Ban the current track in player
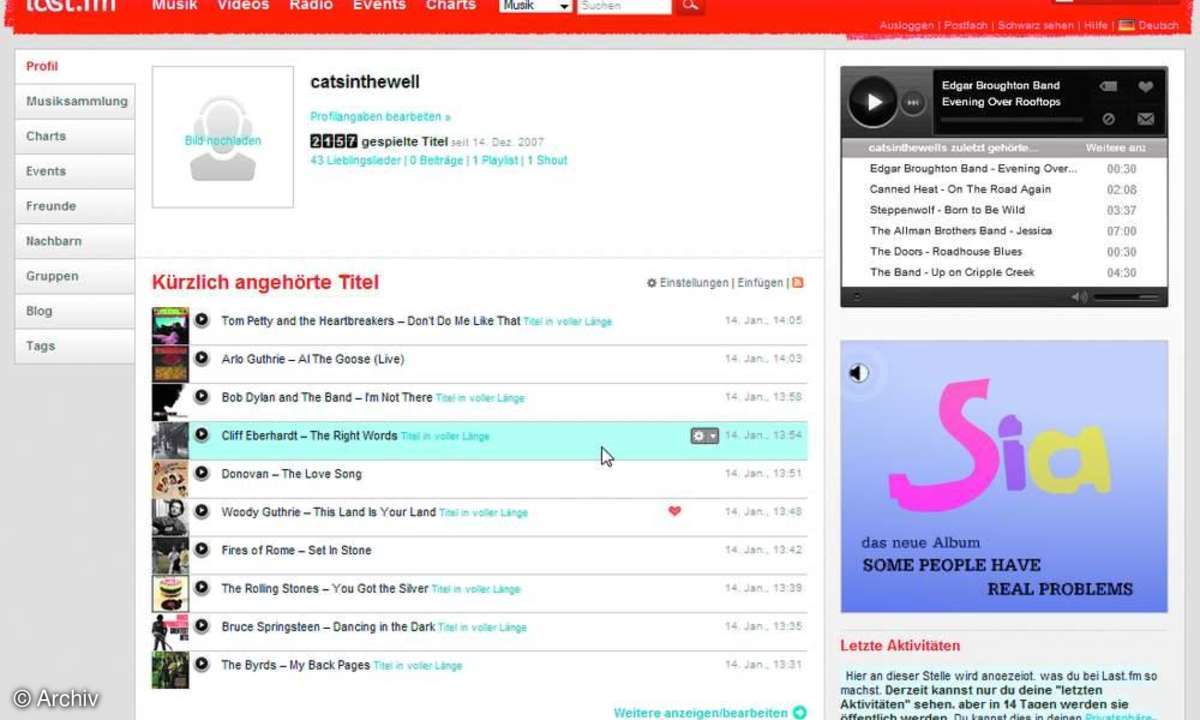 [1108, 118]
